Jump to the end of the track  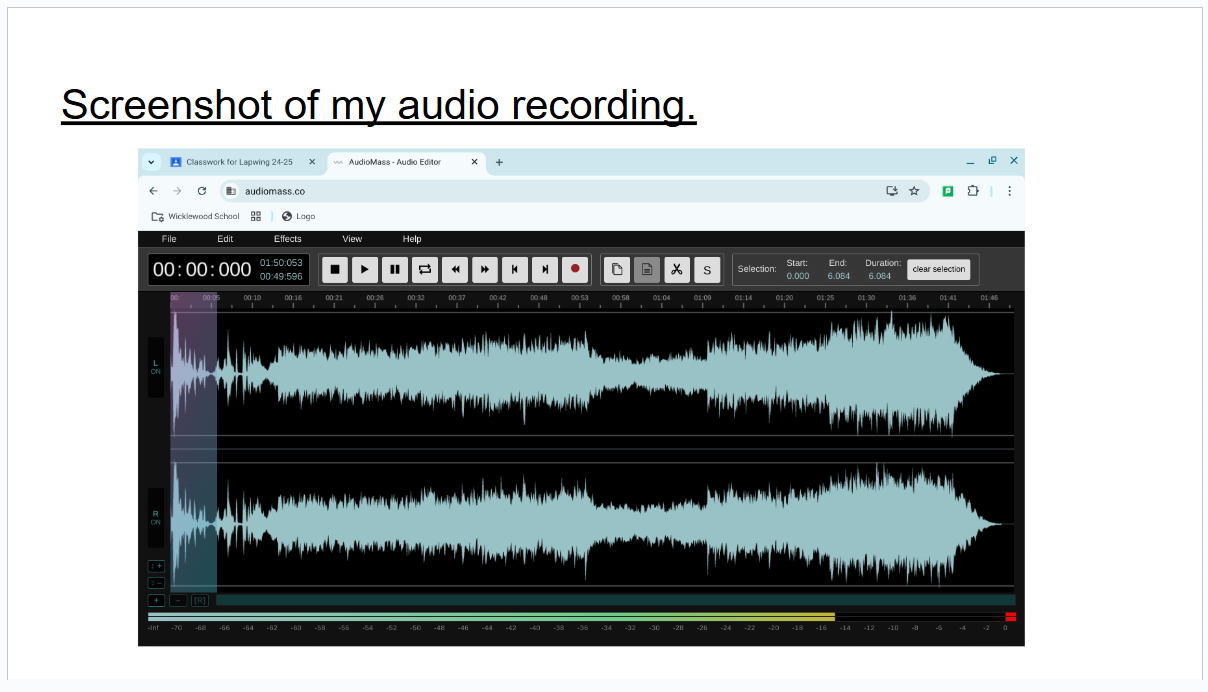click(545, 269)
